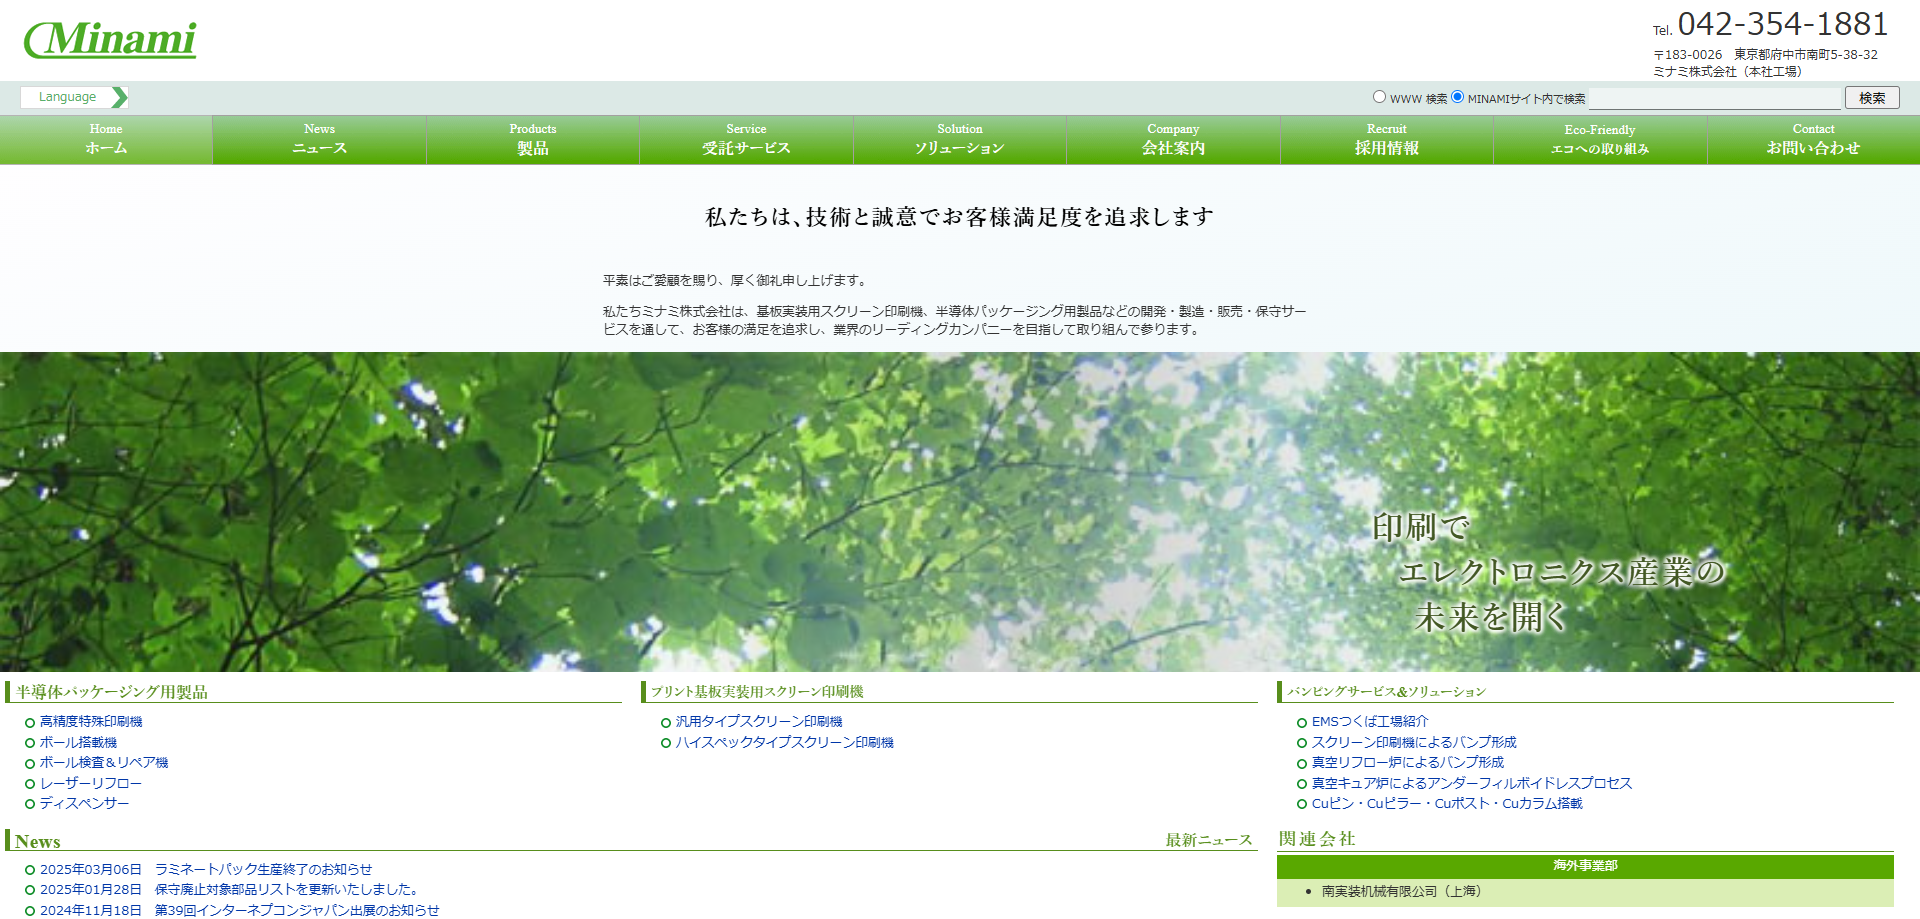Select the WWW search radio button
The image size is (1920, 919).
point(1379,97)
